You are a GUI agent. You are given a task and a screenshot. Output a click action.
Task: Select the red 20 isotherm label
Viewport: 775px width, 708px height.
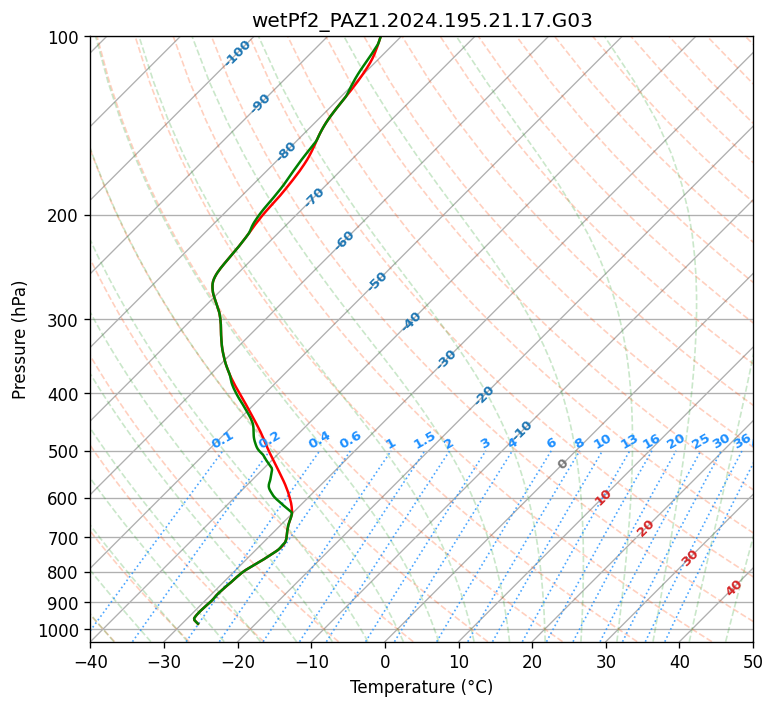click(645, 529)
